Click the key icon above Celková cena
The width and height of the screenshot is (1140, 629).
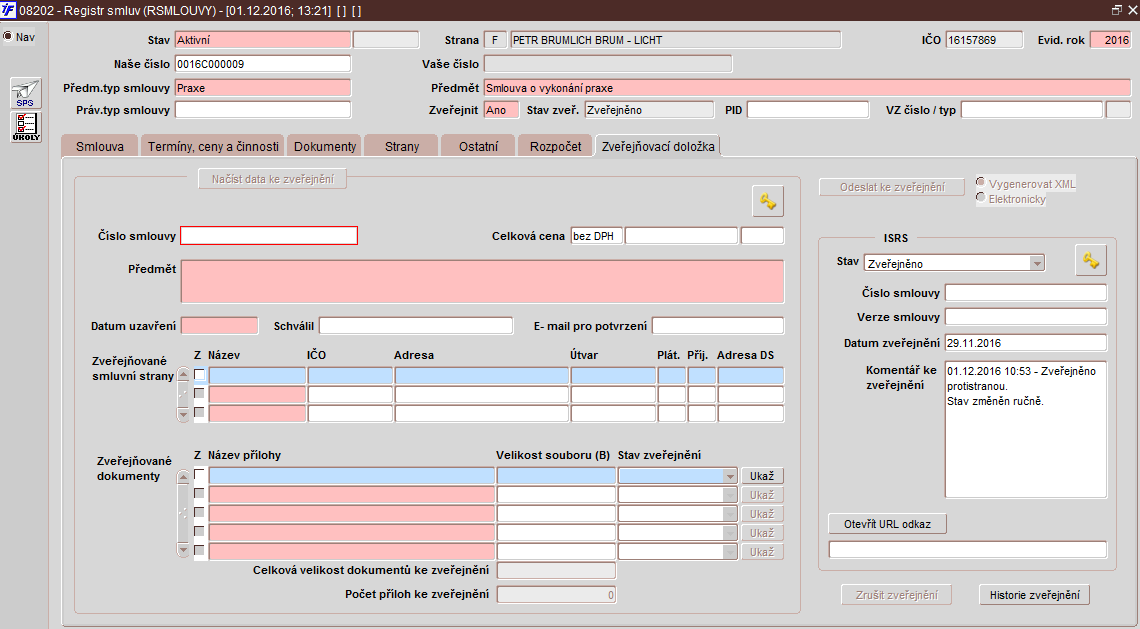coord(767,201)
